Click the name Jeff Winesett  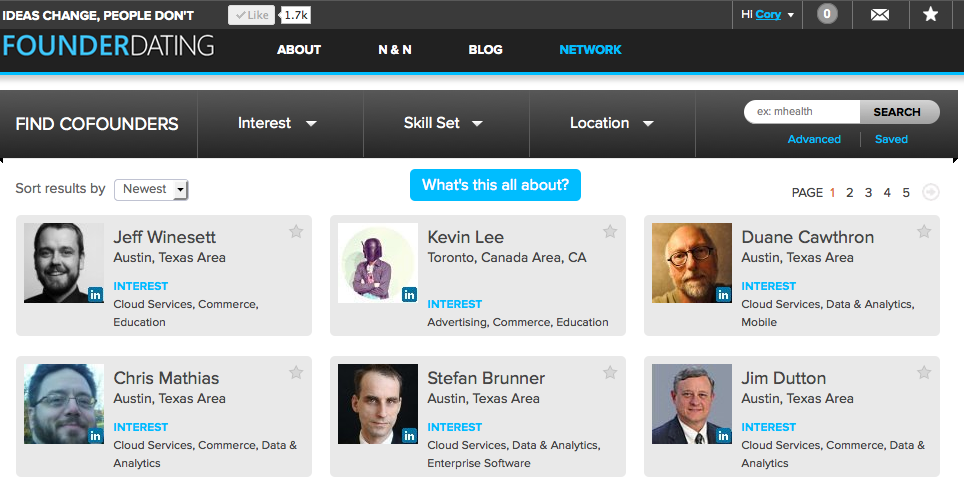tap(165, 237)
